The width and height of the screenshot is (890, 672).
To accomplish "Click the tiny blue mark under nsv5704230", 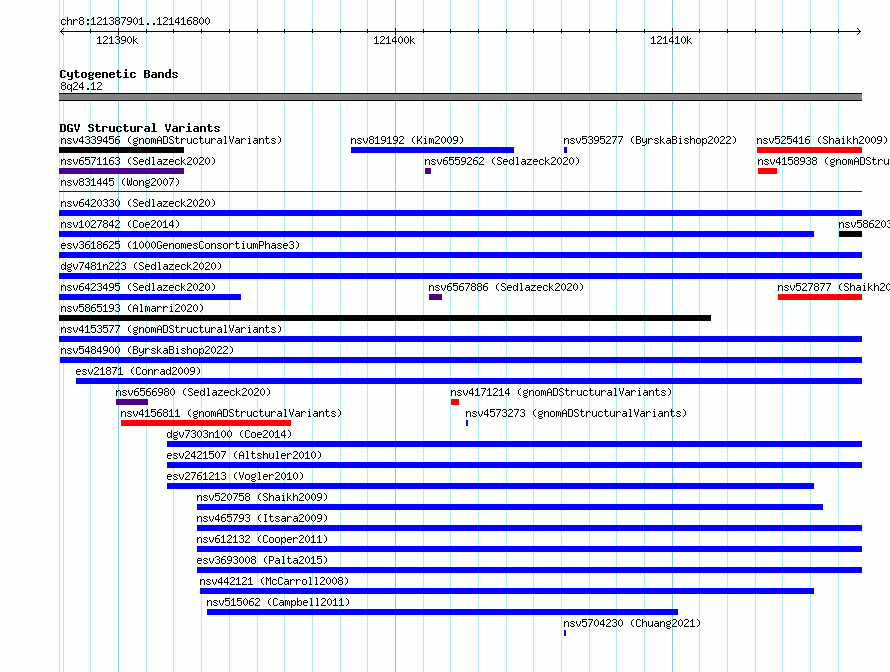I will pos(565,633).
